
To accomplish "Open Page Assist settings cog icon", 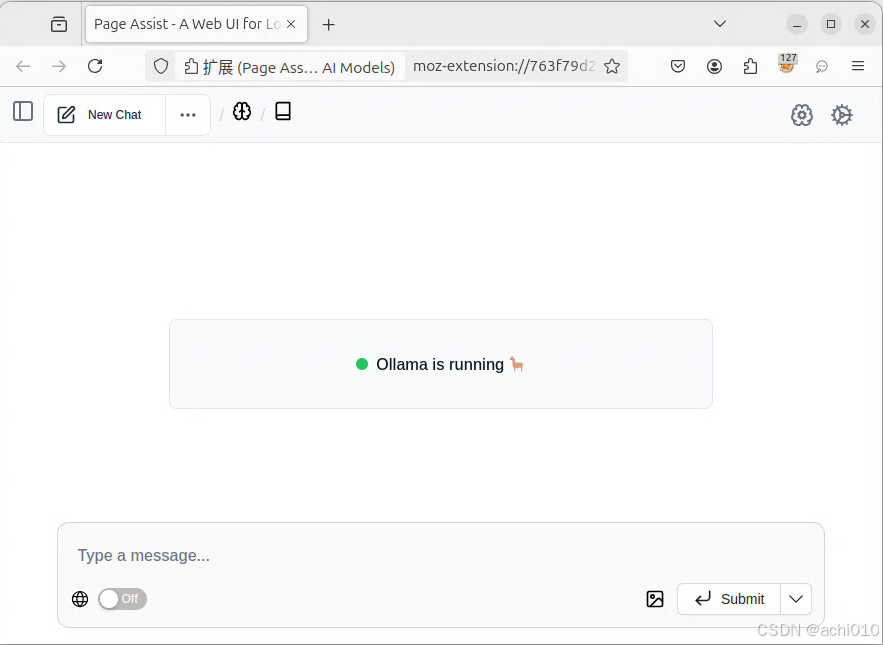I will click(x=842, y=115).
